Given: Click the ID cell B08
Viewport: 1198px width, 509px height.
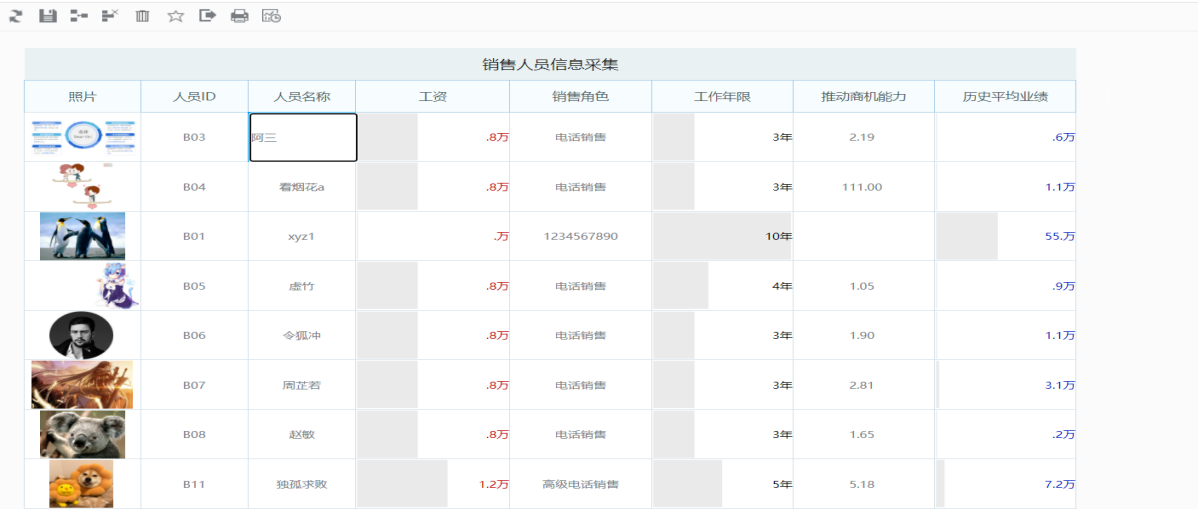Looking at the screenshot, I should coord(194,435).
